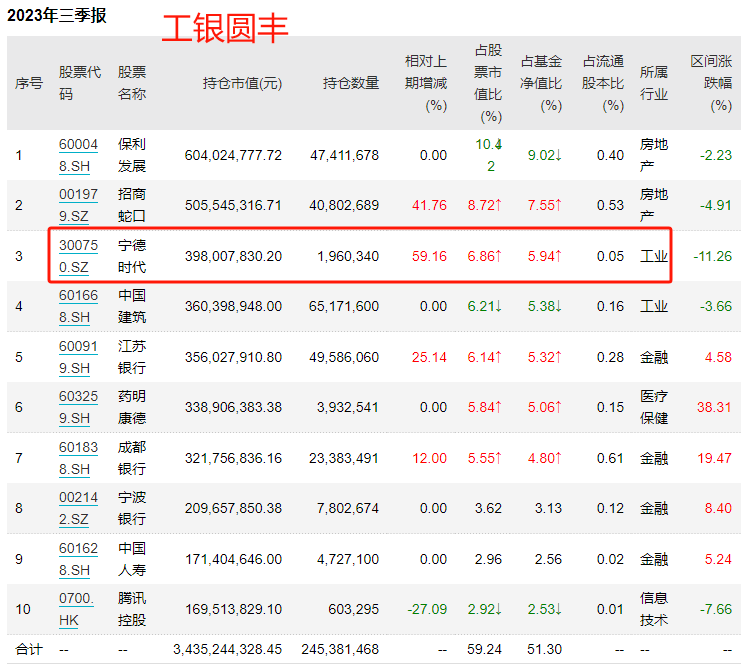Image resolution: width=741 pixels, height=664 pixels.
Task: Click the 2023年三季报 title
Action: pos(57,16)
